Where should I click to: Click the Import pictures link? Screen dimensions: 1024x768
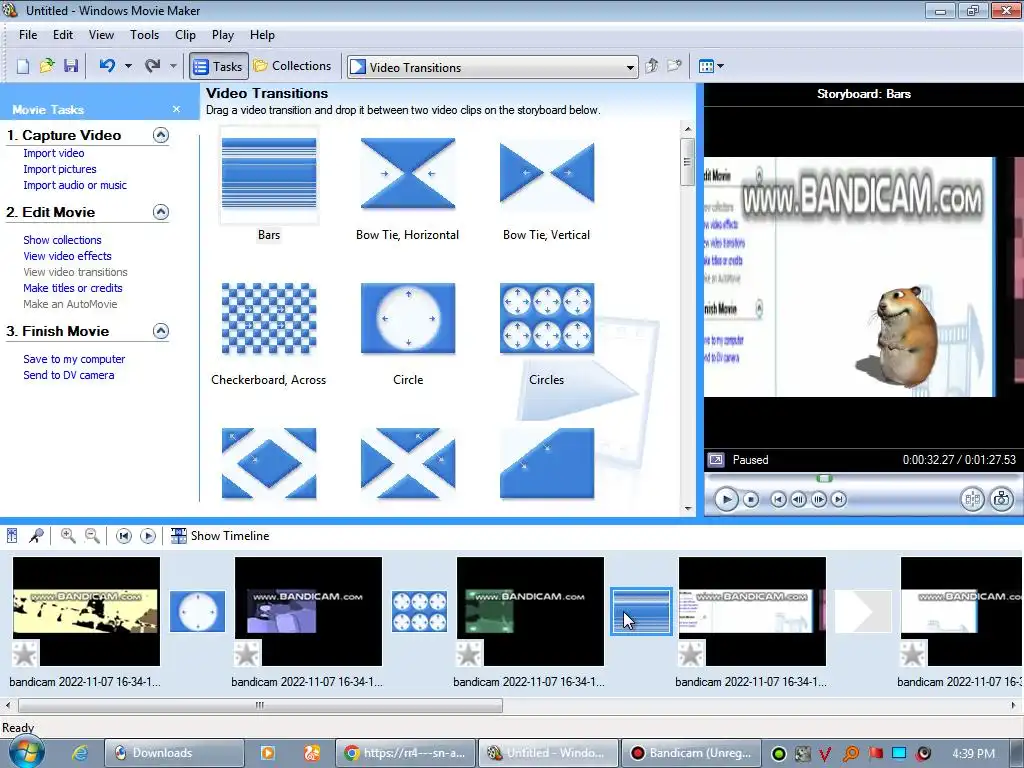[59, 169]
